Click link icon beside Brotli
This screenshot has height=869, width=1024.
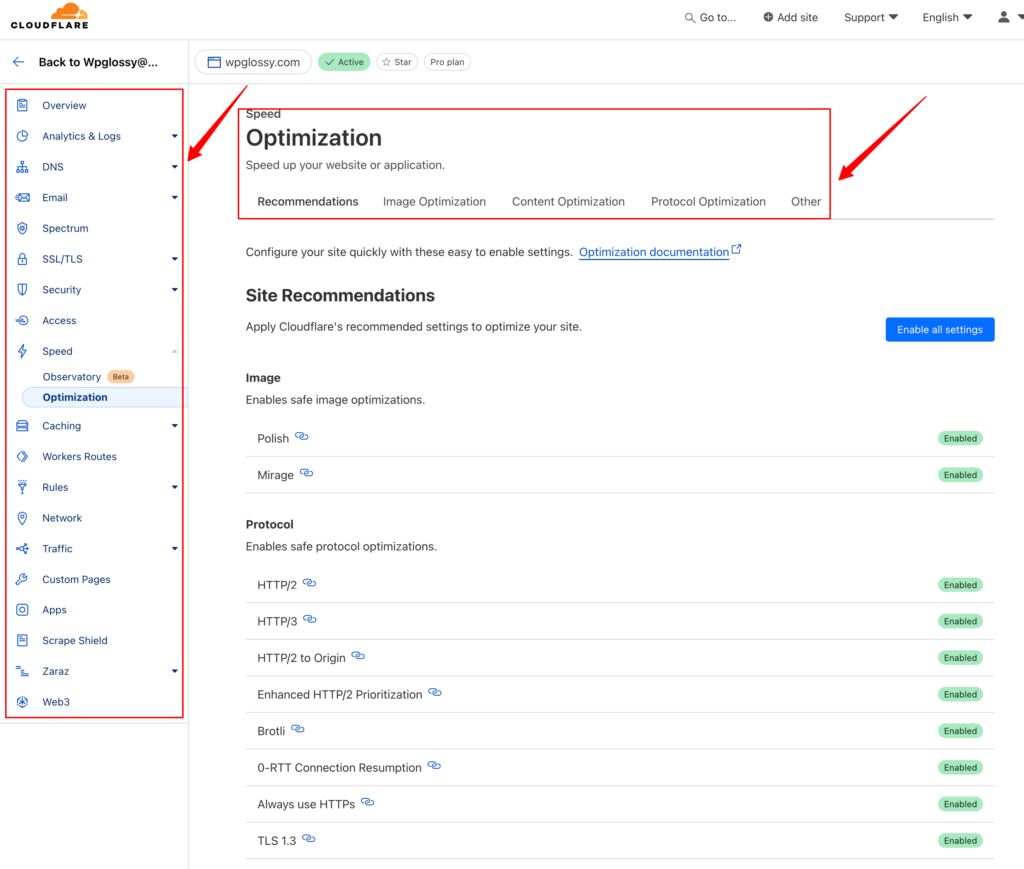click(x=298, y=729)
